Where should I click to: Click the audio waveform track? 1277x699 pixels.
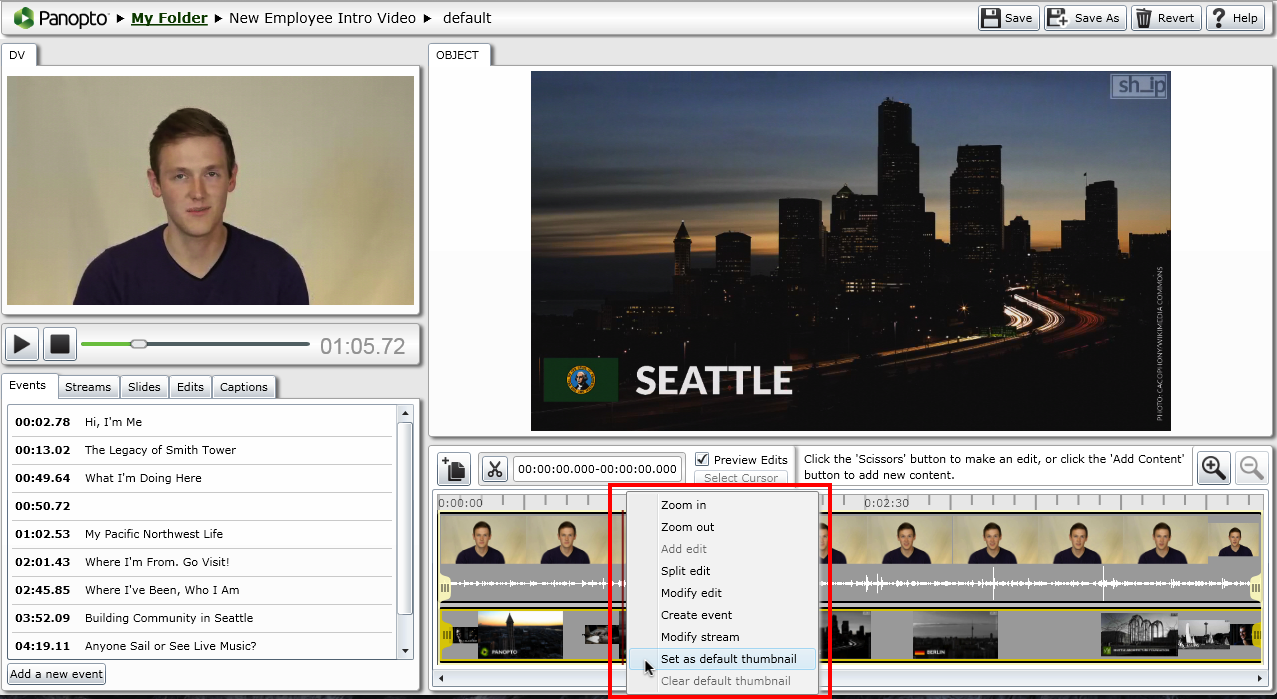[x=850, y=586]
